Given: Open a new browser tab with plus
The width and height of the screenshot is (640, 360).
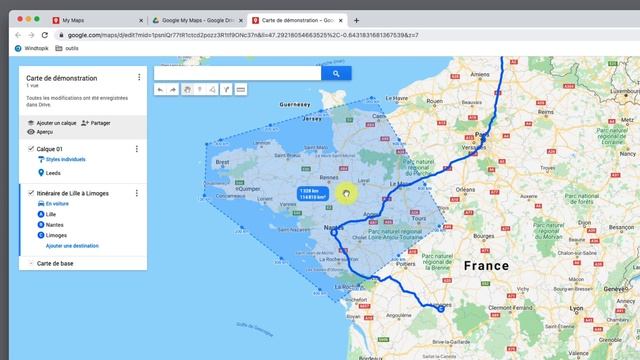Looking at the screenshot, I should pos(356,20).
